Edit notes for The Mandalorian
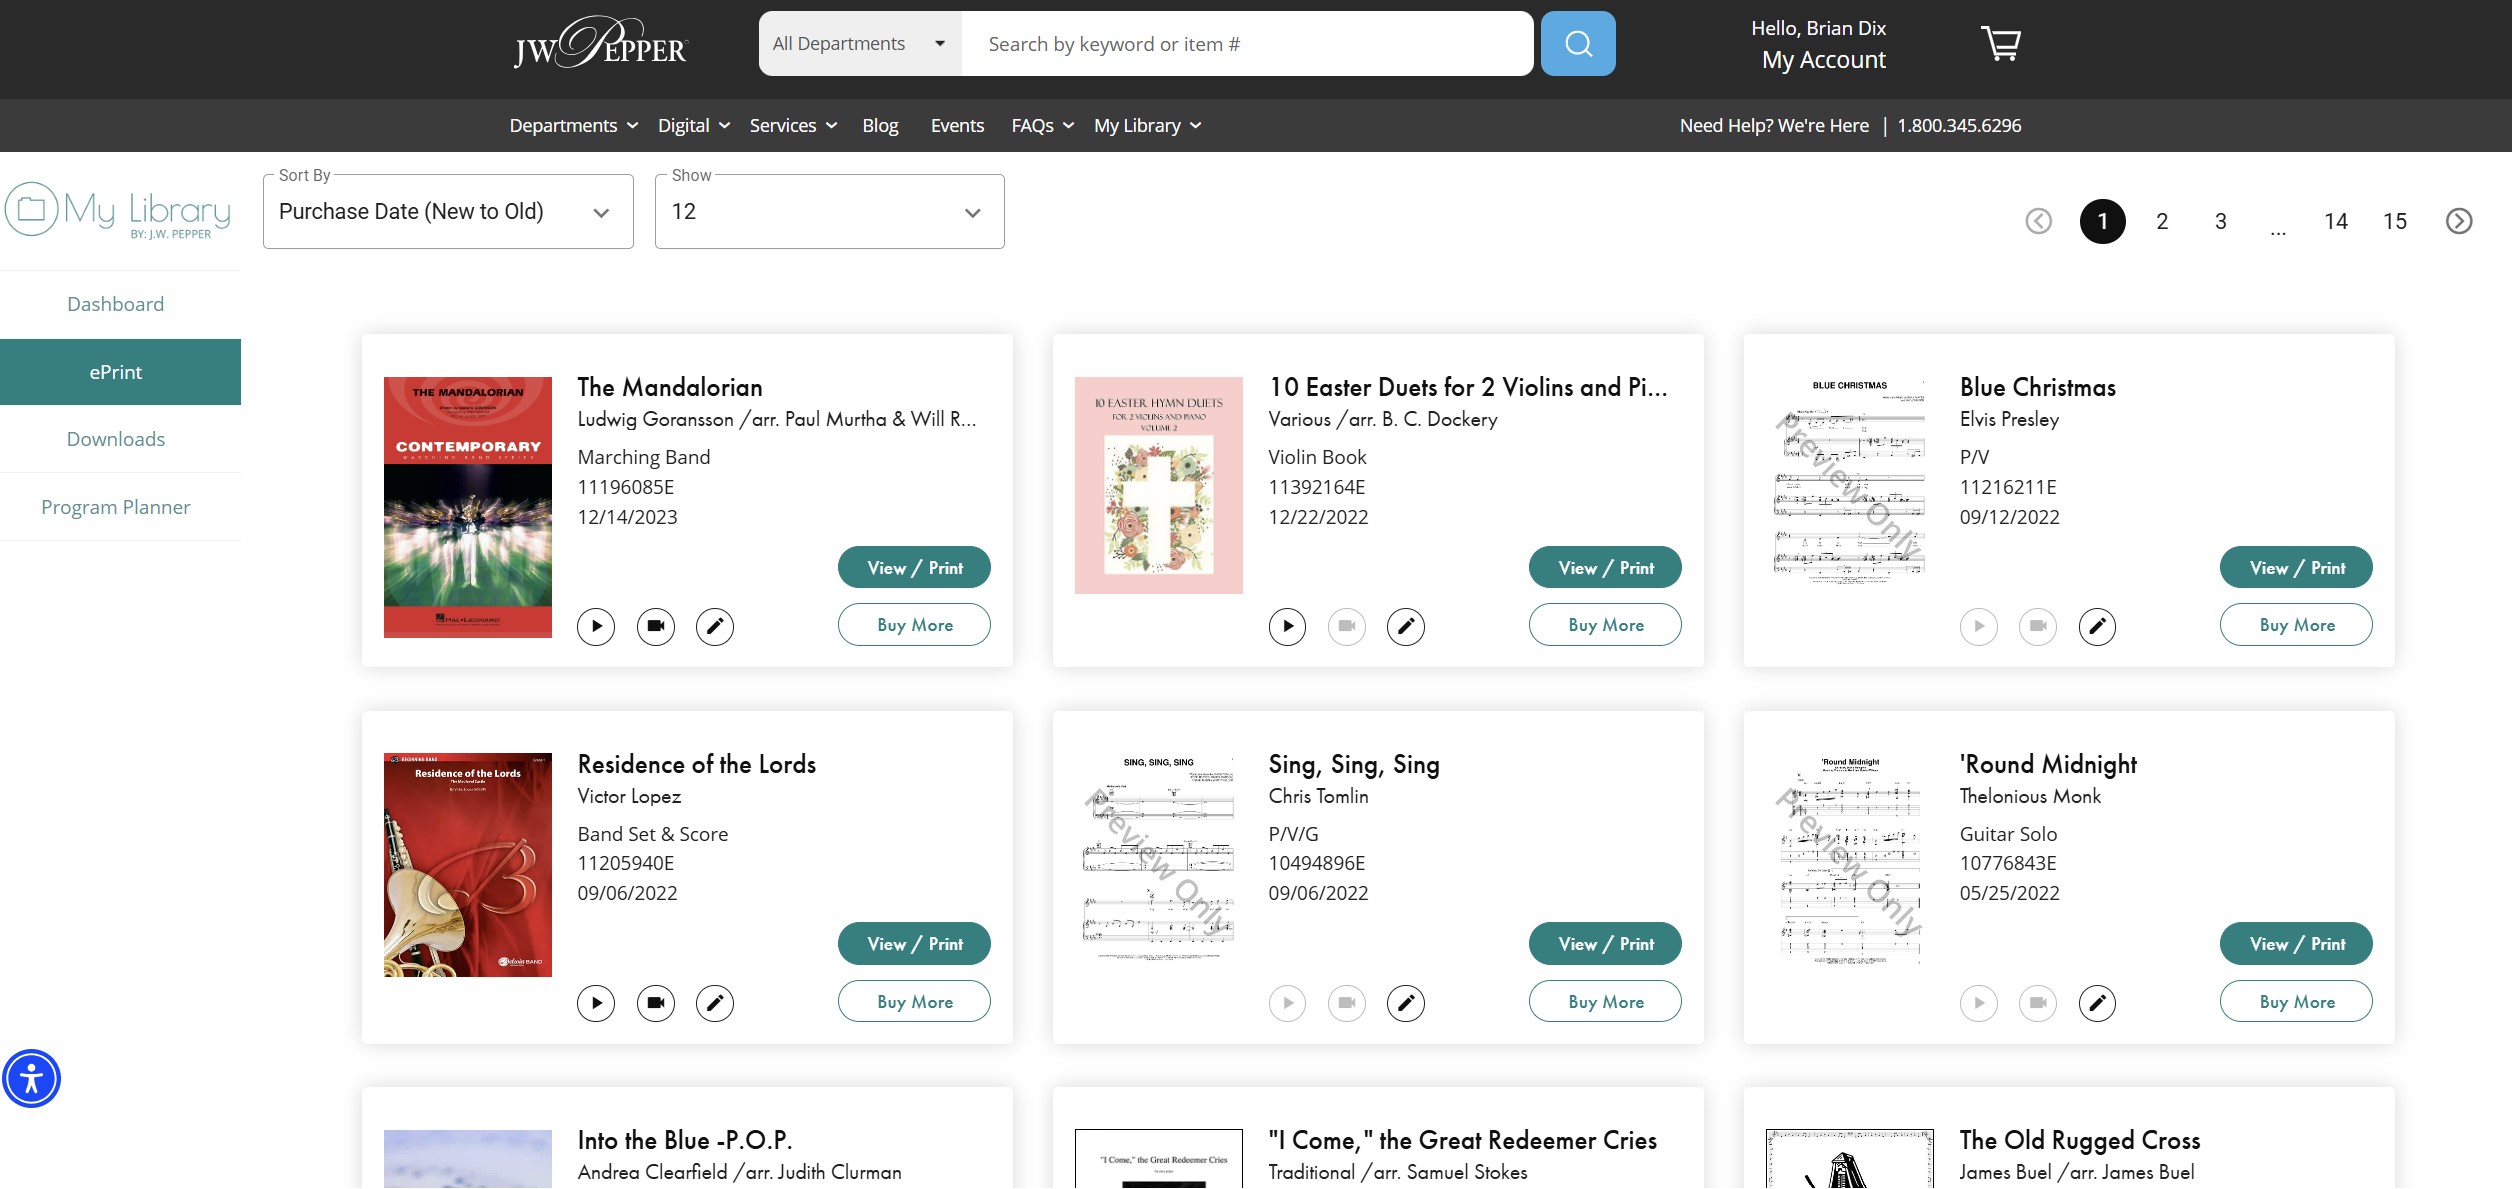This screenshot has height=1189, width=2512. 715,626
